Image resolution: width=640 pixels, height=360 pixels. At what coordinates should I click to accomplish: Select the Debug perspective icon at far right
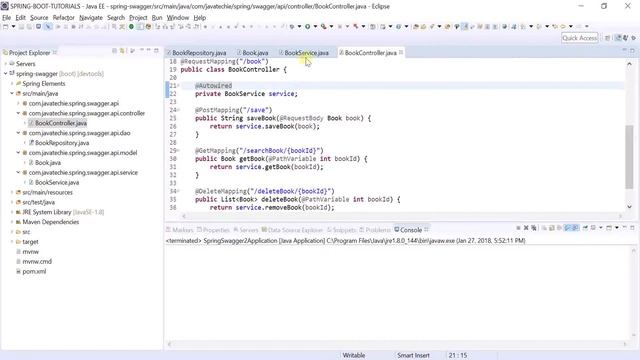pos(633,38)
